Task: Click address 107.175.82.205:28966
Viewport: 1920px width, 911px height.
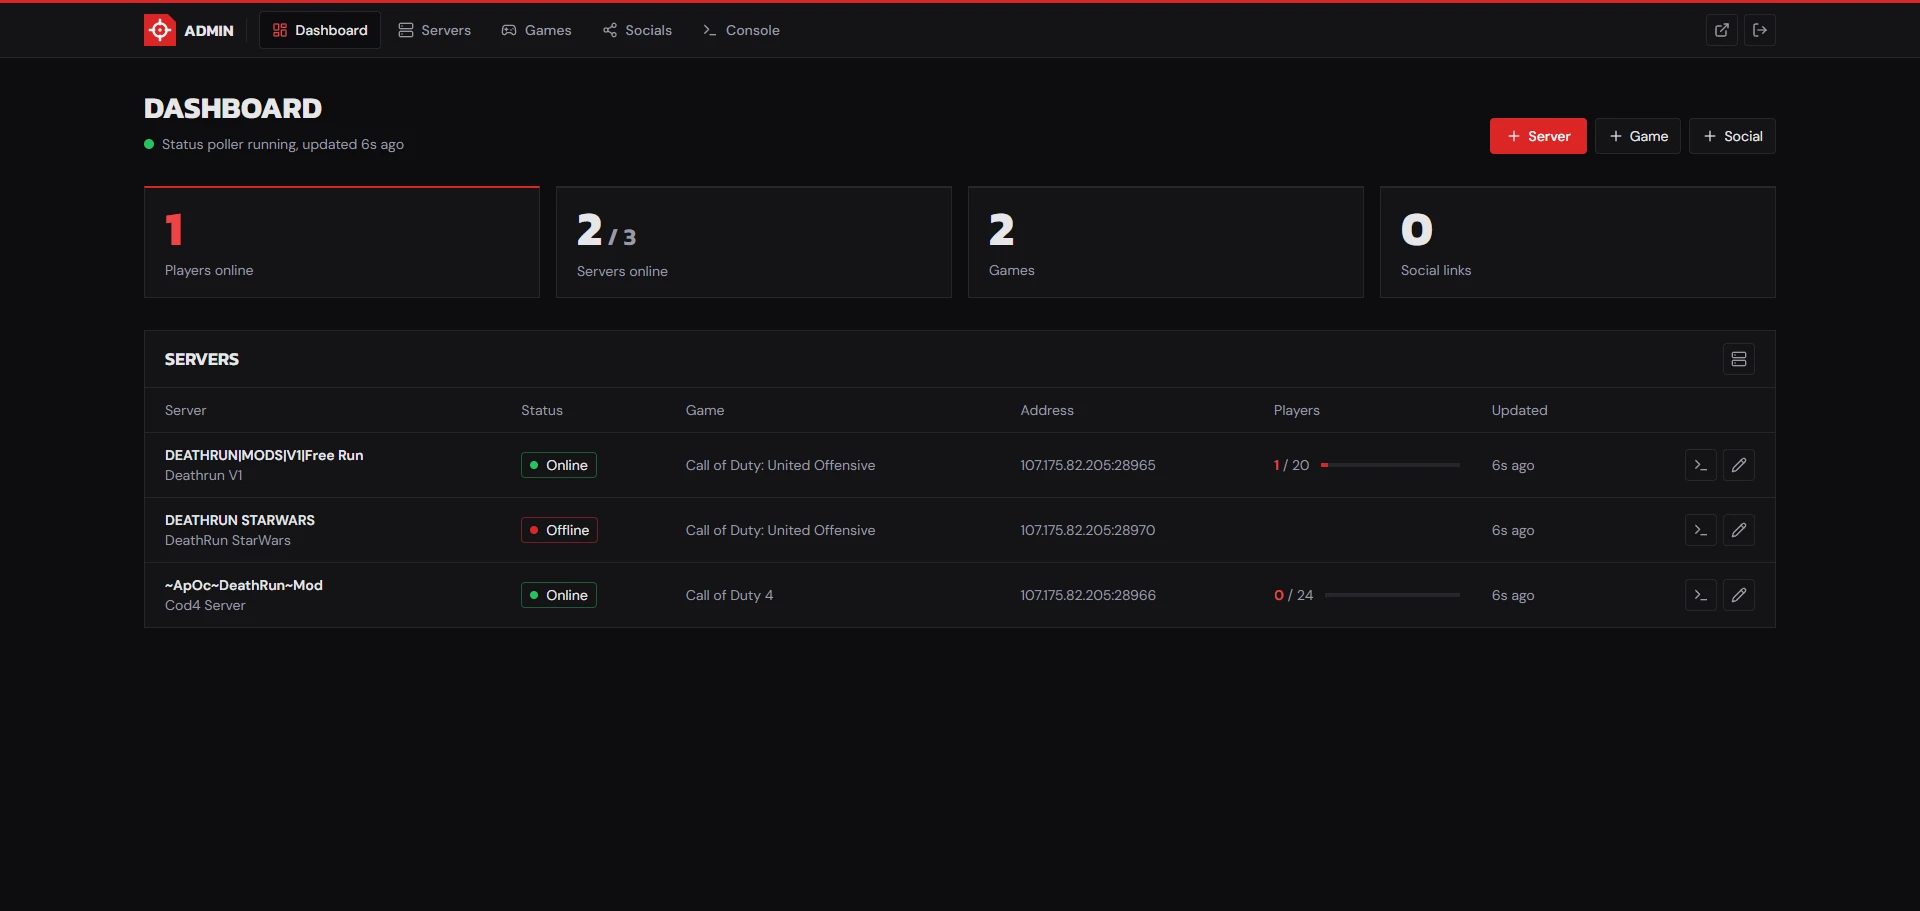Action: tap(1088, 595)
